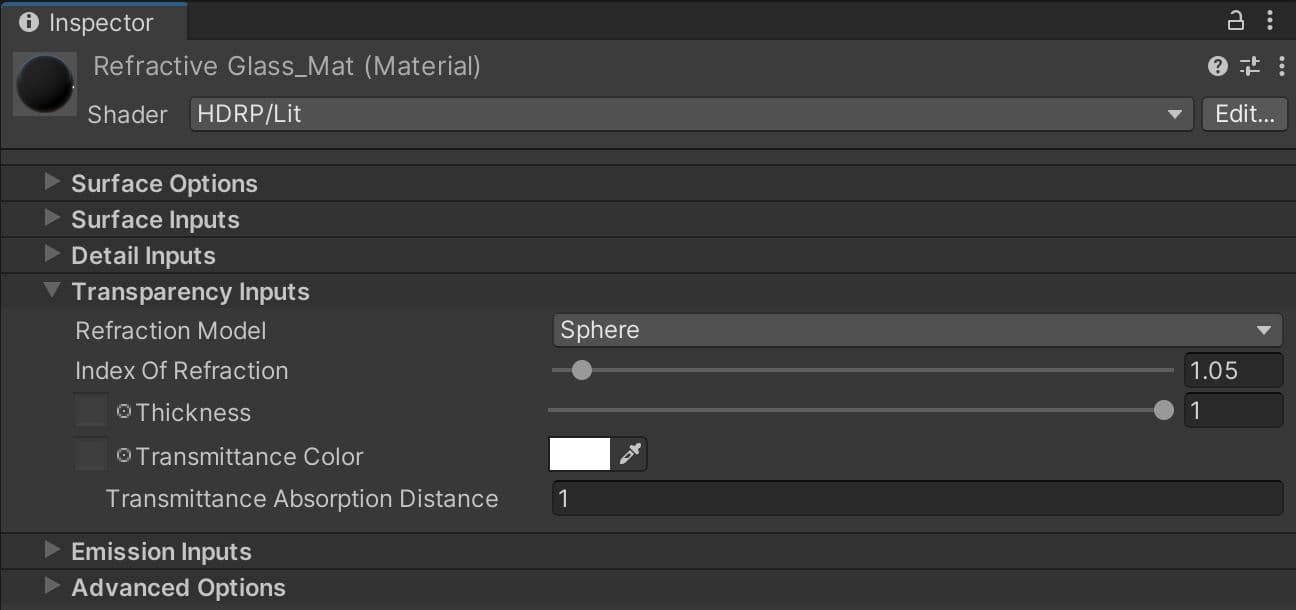
Task: Open the material presets icon
Action: [x=1248, y=66]
